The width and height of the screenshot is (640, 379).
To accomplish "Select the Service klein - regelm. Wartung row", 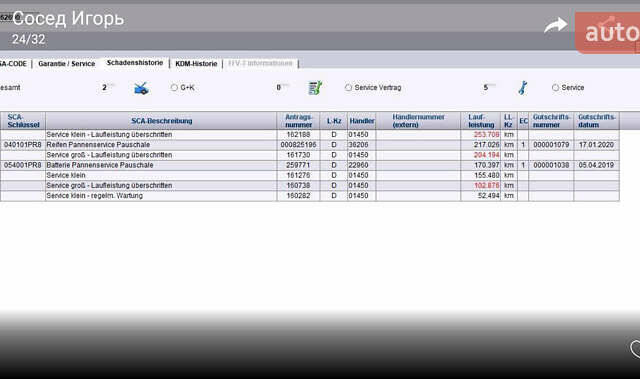I will 310,196.
